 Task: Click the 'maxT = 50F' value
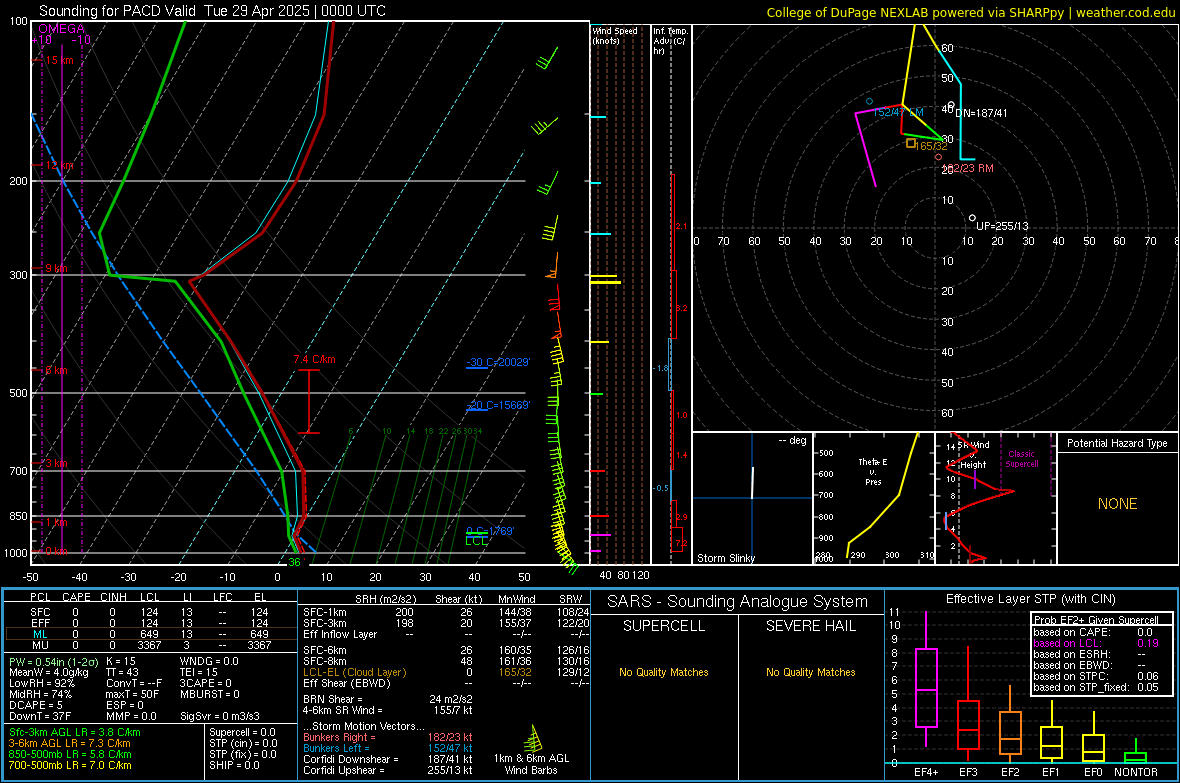132,694
